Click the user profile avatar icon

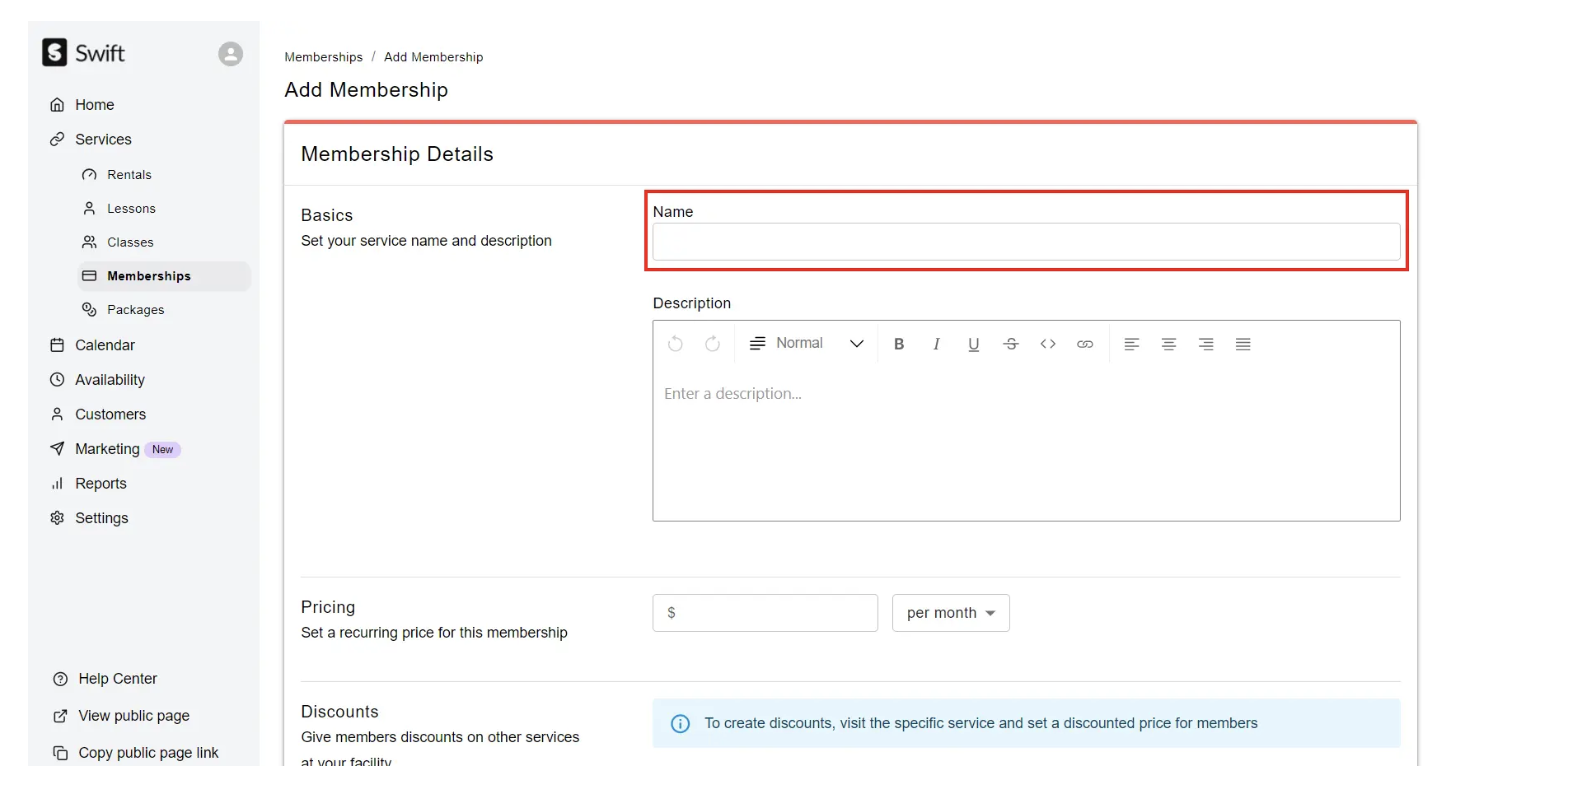(x=231, y=54)
